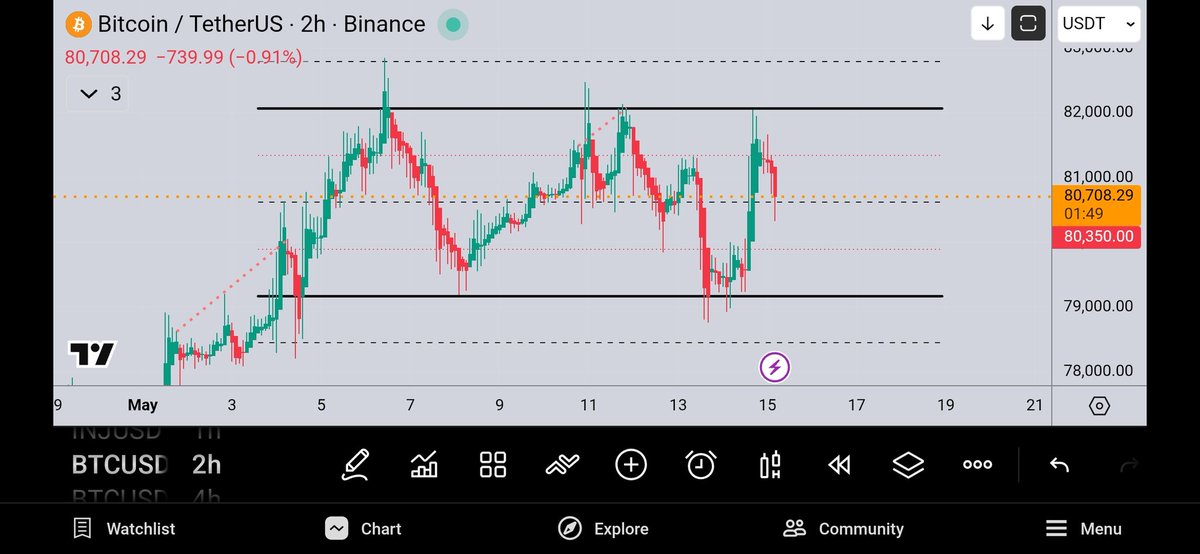Expand the collapsed indicators legend showing 3

(100, 93)
